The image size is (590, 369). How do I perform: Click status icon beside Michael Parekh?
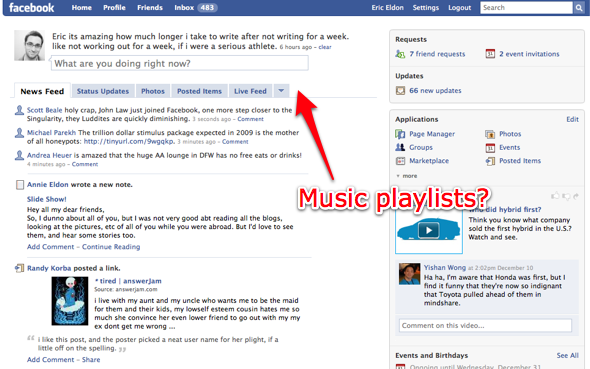19,133
